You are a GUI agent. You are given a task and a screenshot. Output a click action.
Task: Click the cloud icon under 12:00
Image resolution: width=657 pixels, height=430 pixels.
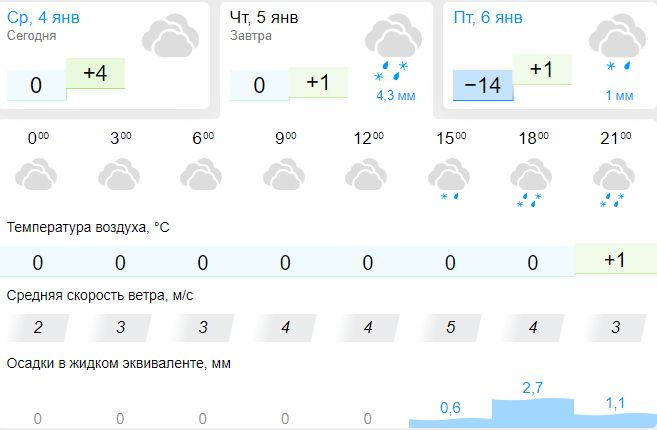[x=366, y=174]
